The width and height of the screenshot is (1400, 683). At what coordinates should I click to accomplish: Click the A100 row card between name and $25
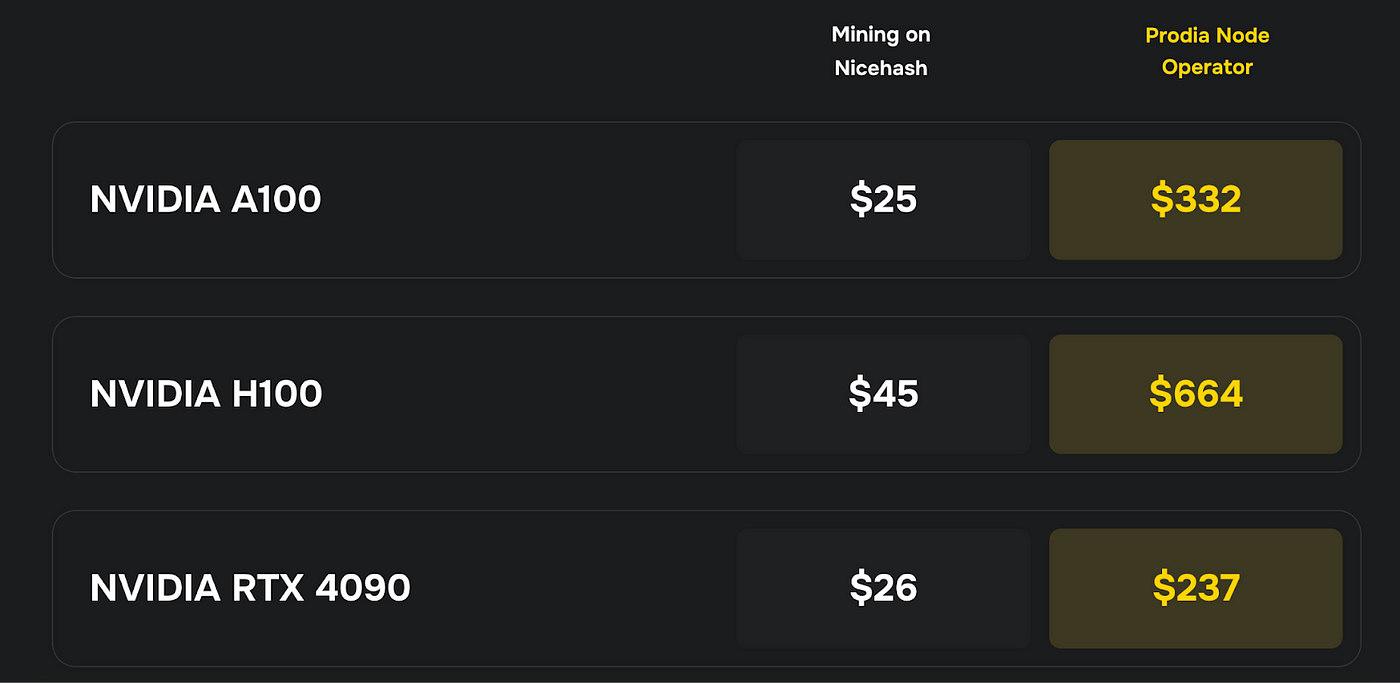tap(530, 200)
